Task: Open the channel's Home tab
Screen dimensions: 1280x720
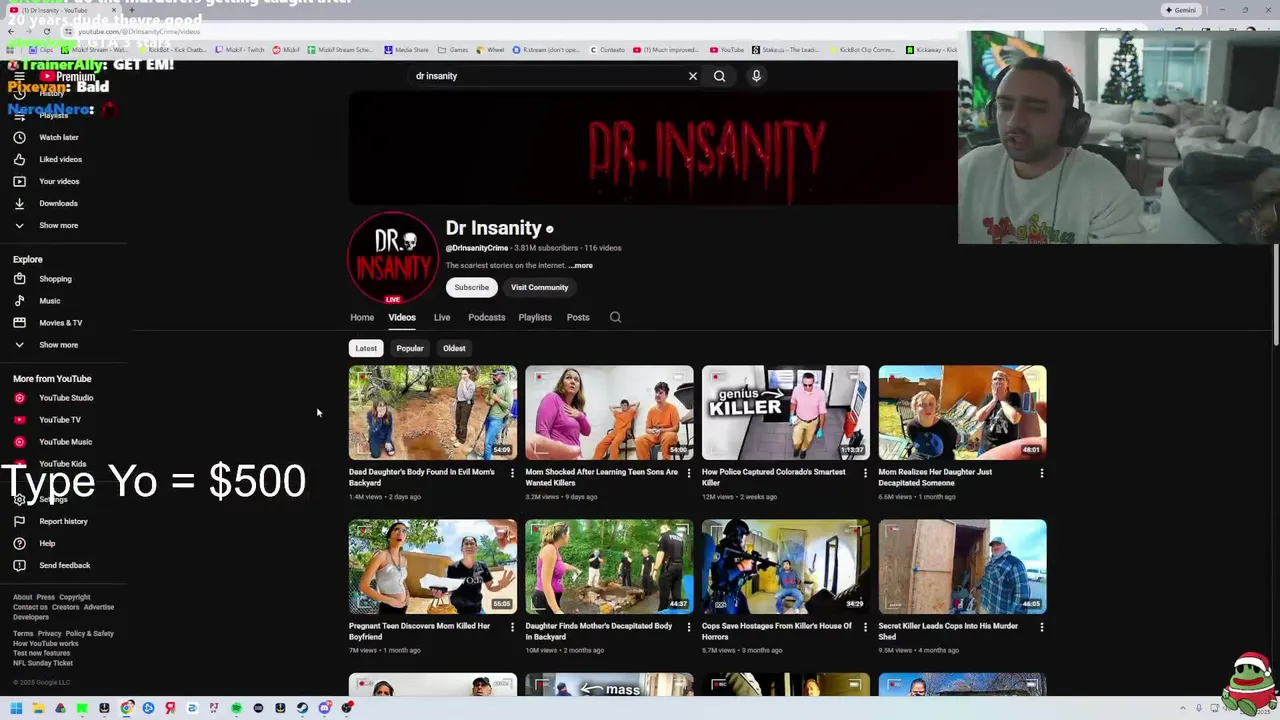Action: [362, 317]
